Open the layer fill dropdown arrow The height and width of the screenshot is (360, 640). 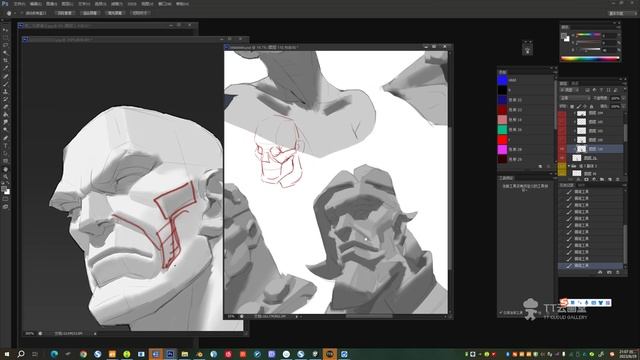(622, 107)
